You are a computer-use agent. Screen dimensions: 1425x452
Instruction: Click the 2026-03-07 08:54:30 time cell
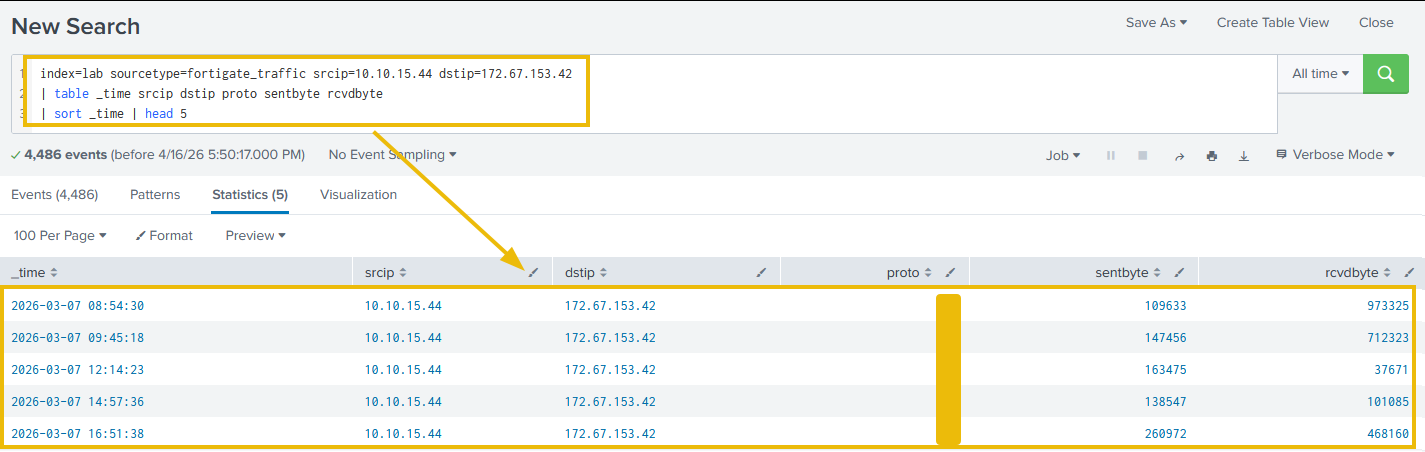[77, 306]
